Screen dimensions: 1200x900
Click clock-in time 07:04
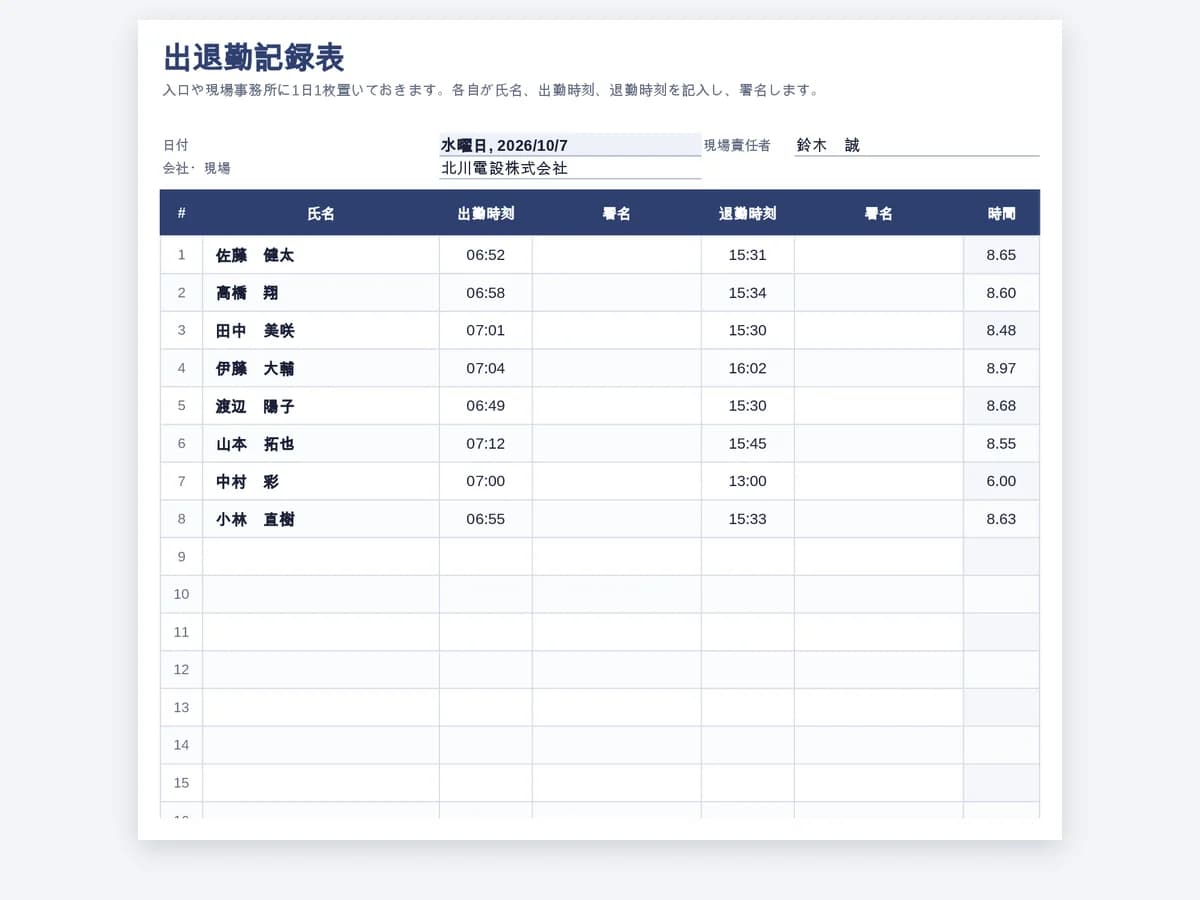coord(486,368)
